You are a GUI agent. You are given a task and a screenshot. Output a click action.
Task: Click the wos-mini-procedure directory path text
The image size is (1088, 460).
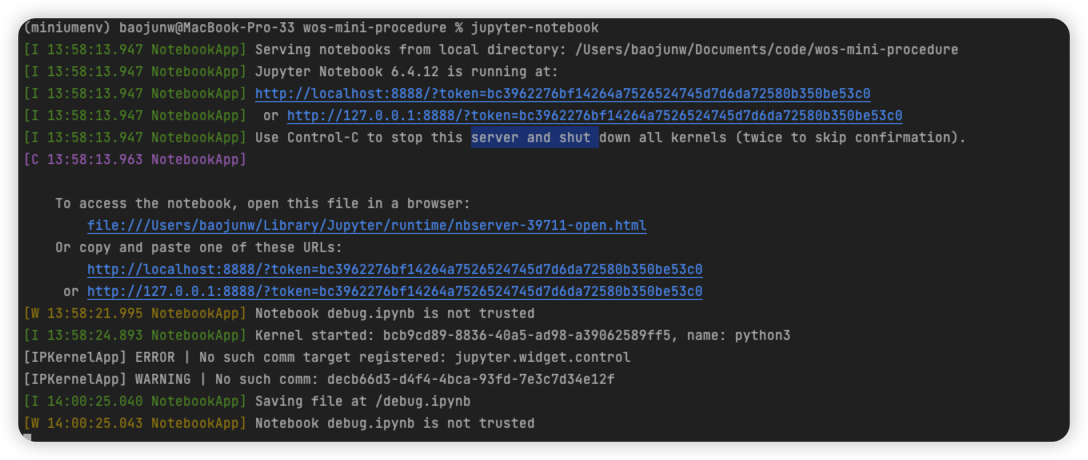766,50
